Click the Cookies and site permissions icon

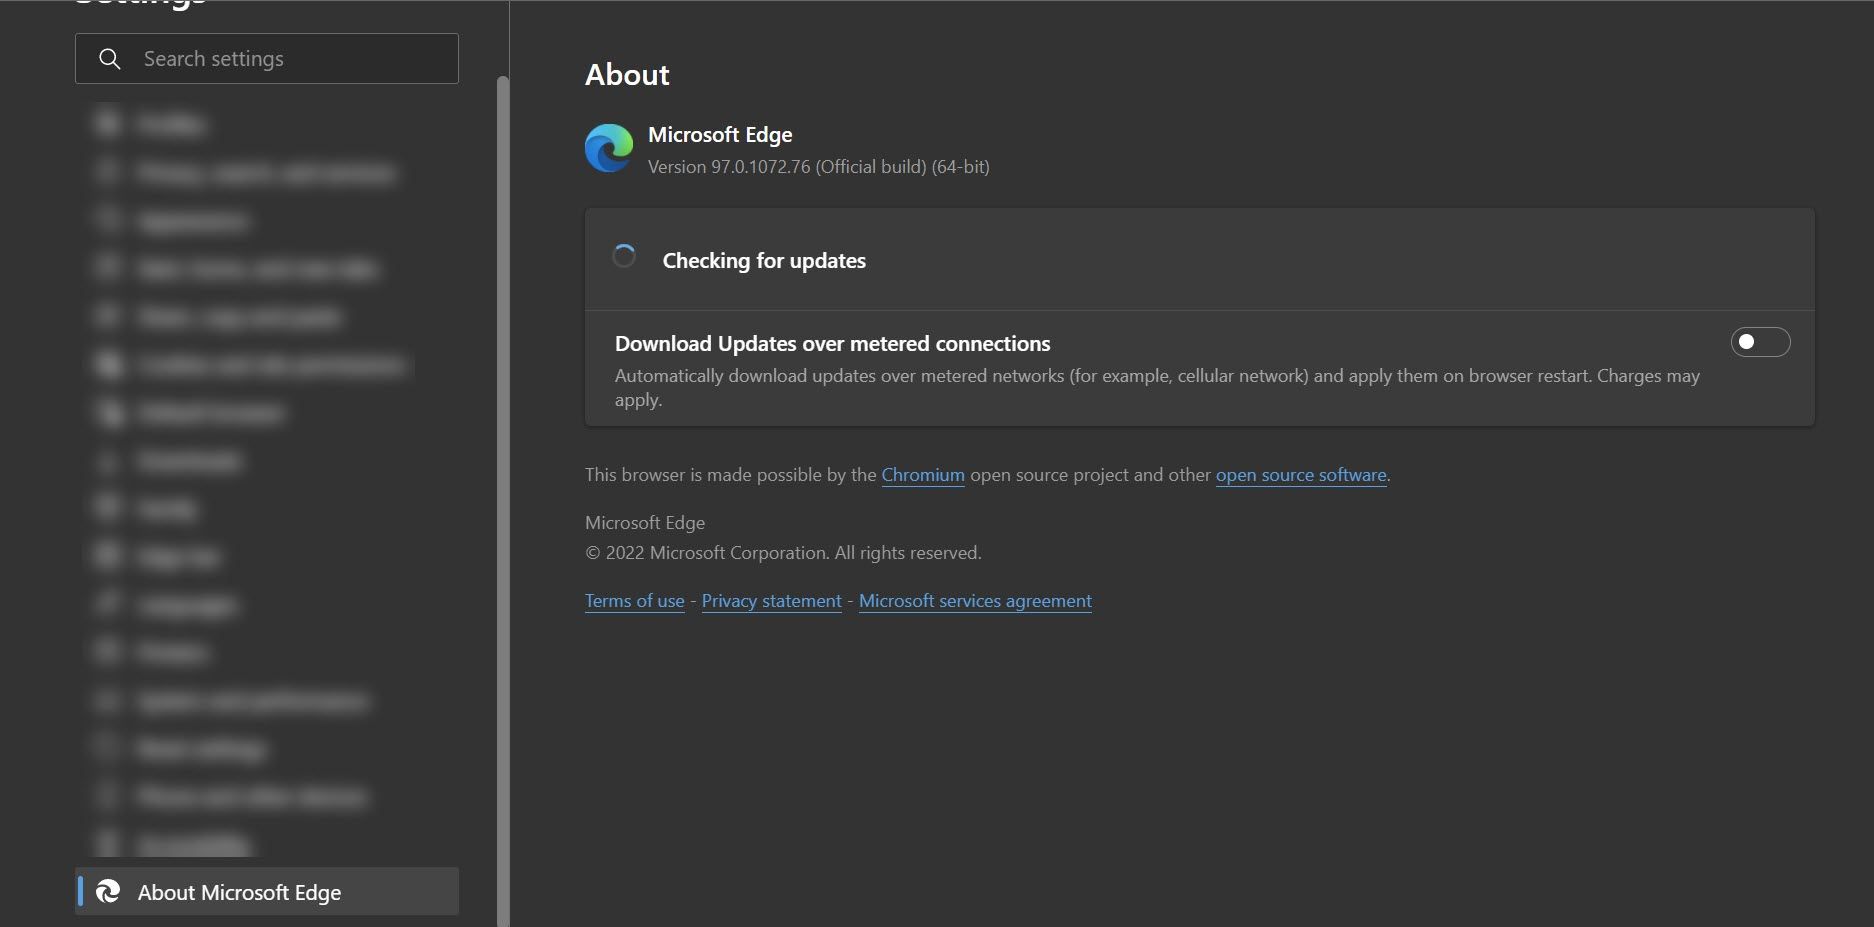pyautogui.click(x=108, y=364)
